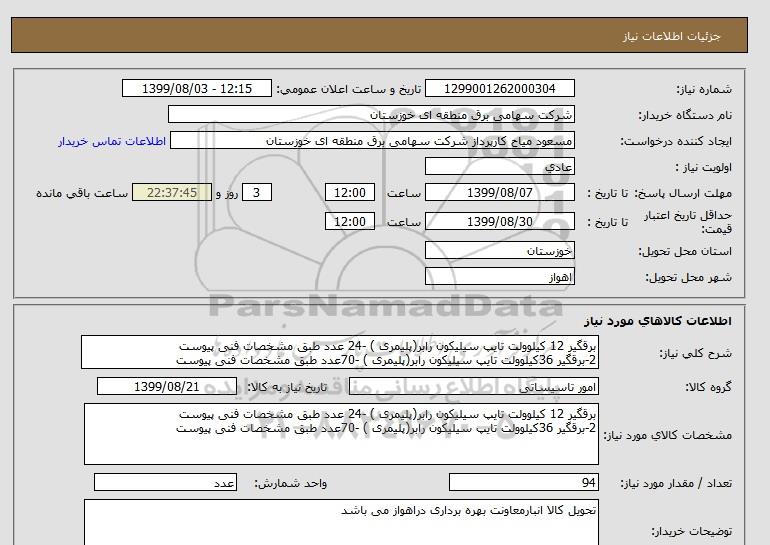This screenshot has height=545, width=770.
Task: Click the days remaining field showing 3
Action: coord(257,193)
